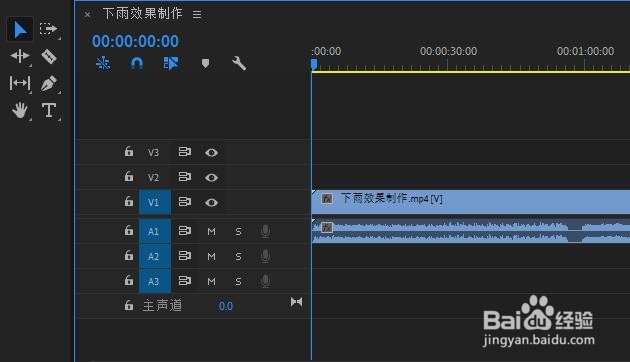Select the Selection tool arrow

coord(20,29)
